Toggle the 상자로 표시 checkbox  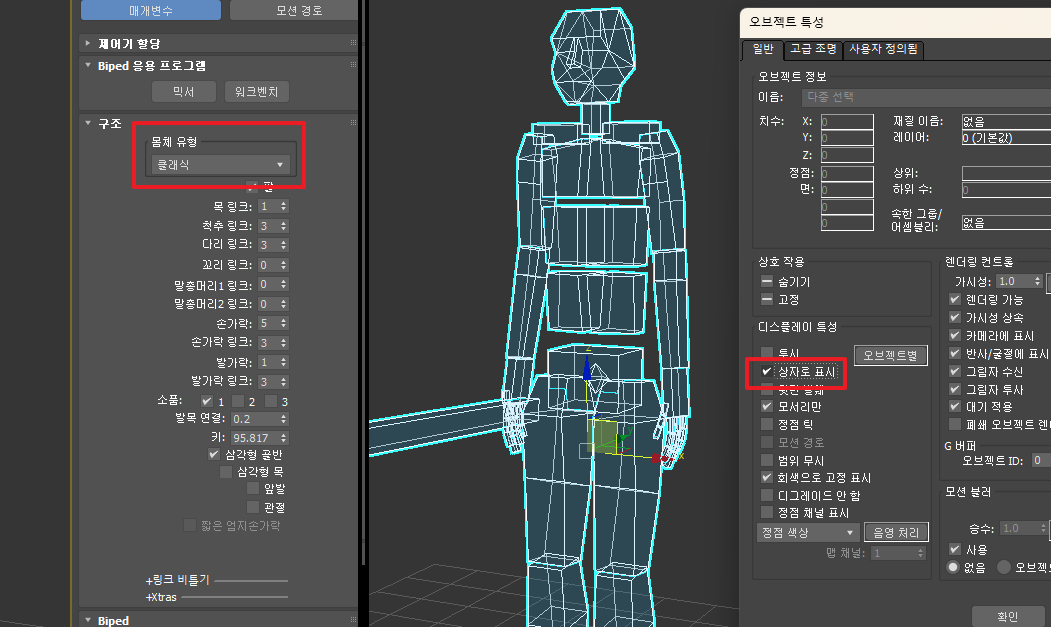(x=767, y=371)
